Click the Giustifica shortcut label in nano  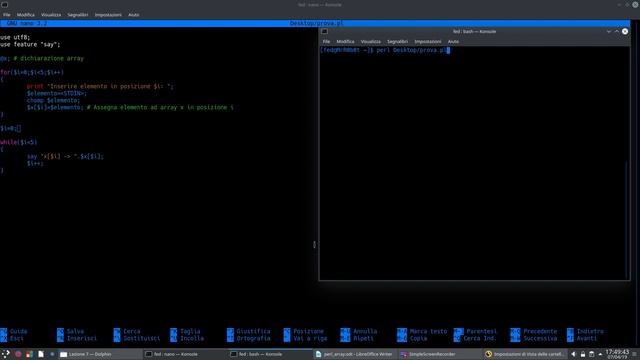[253, 331]
